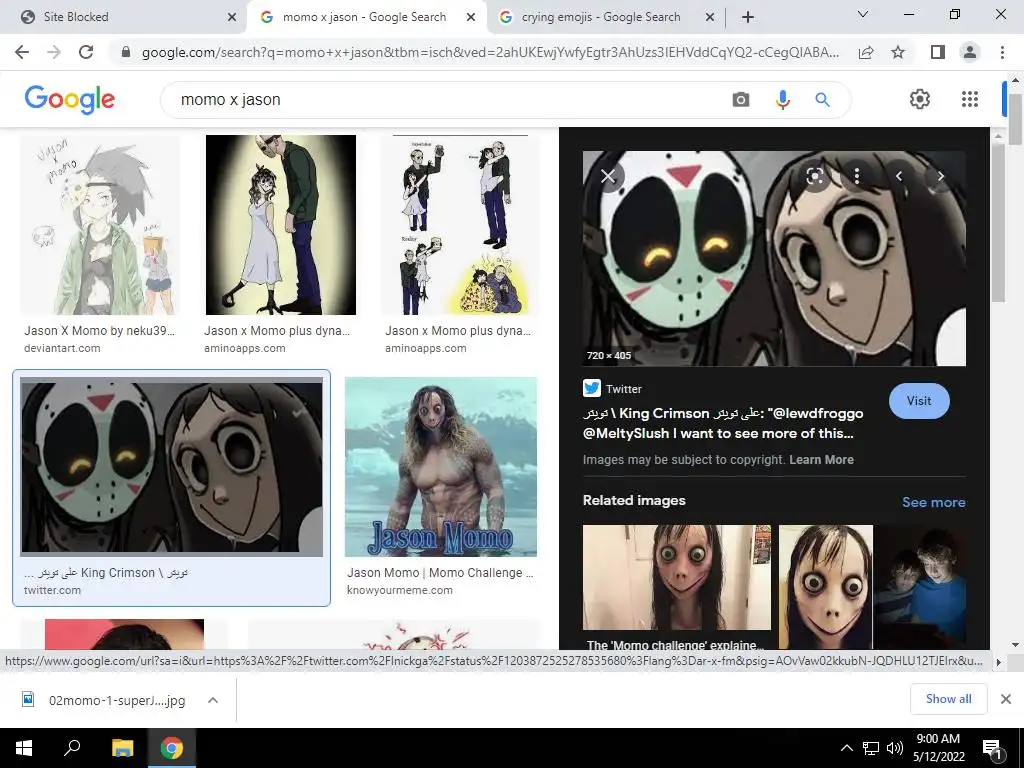Open the volume control in tray
Screen dimensions: 1024x768
895,748
